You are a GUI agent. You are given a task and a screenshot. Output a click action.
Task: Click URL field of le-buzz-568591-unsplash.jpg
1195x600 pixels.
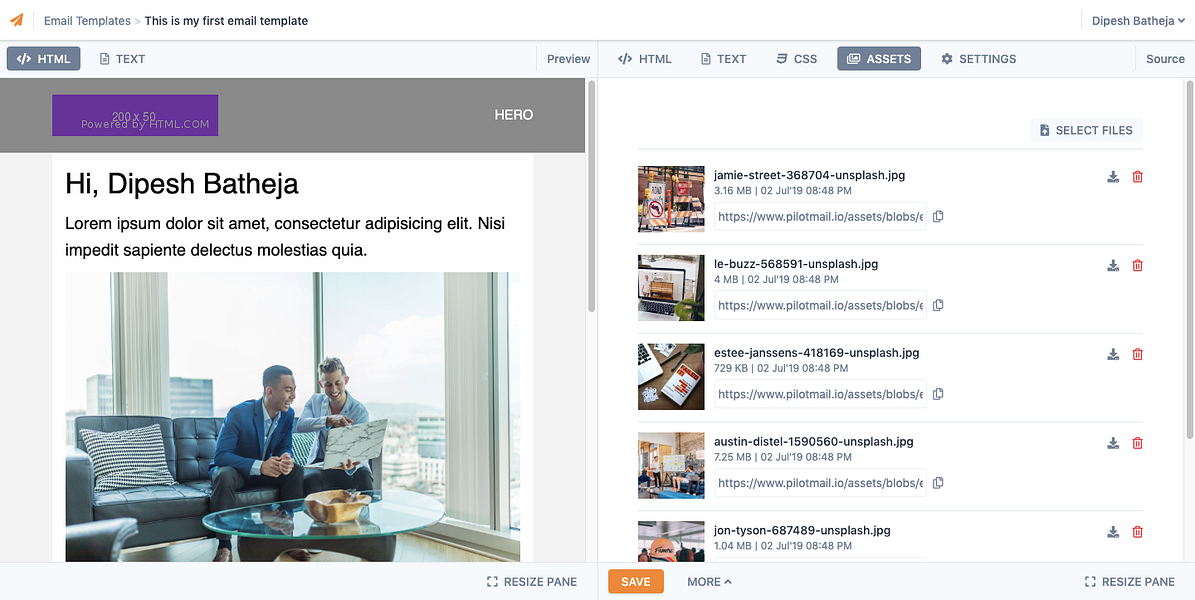tap(820, 305)
